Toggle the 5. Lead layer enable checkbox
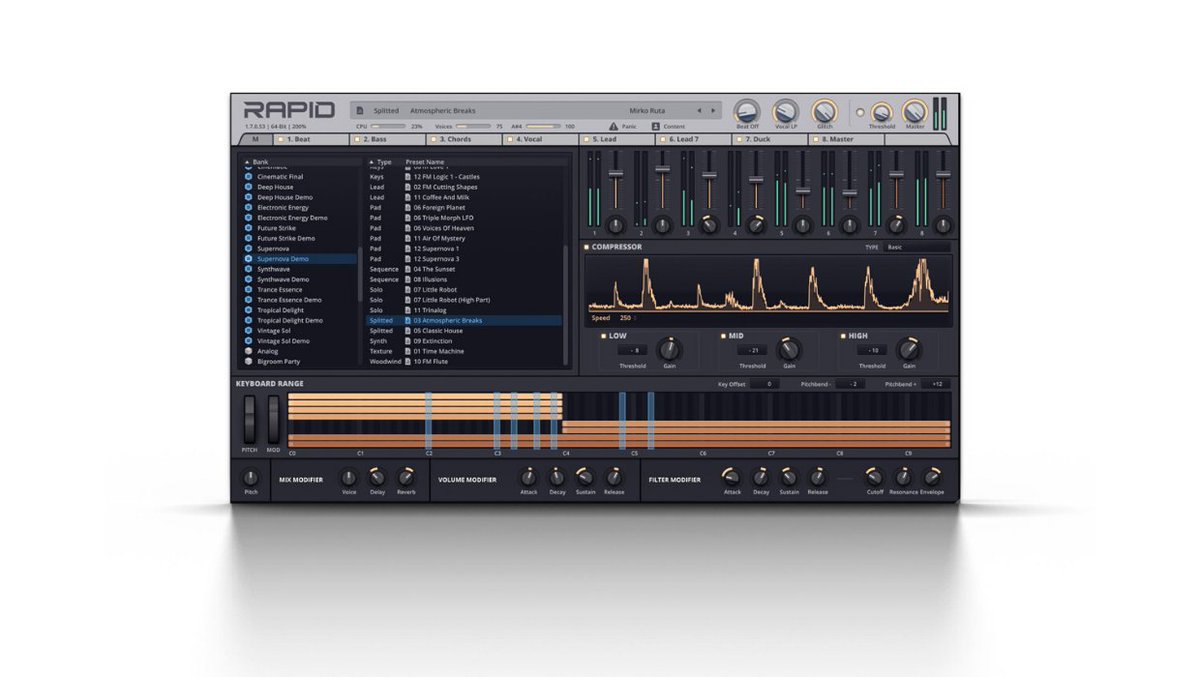This screenshot has width=1200, height=677. pos(586,140)
